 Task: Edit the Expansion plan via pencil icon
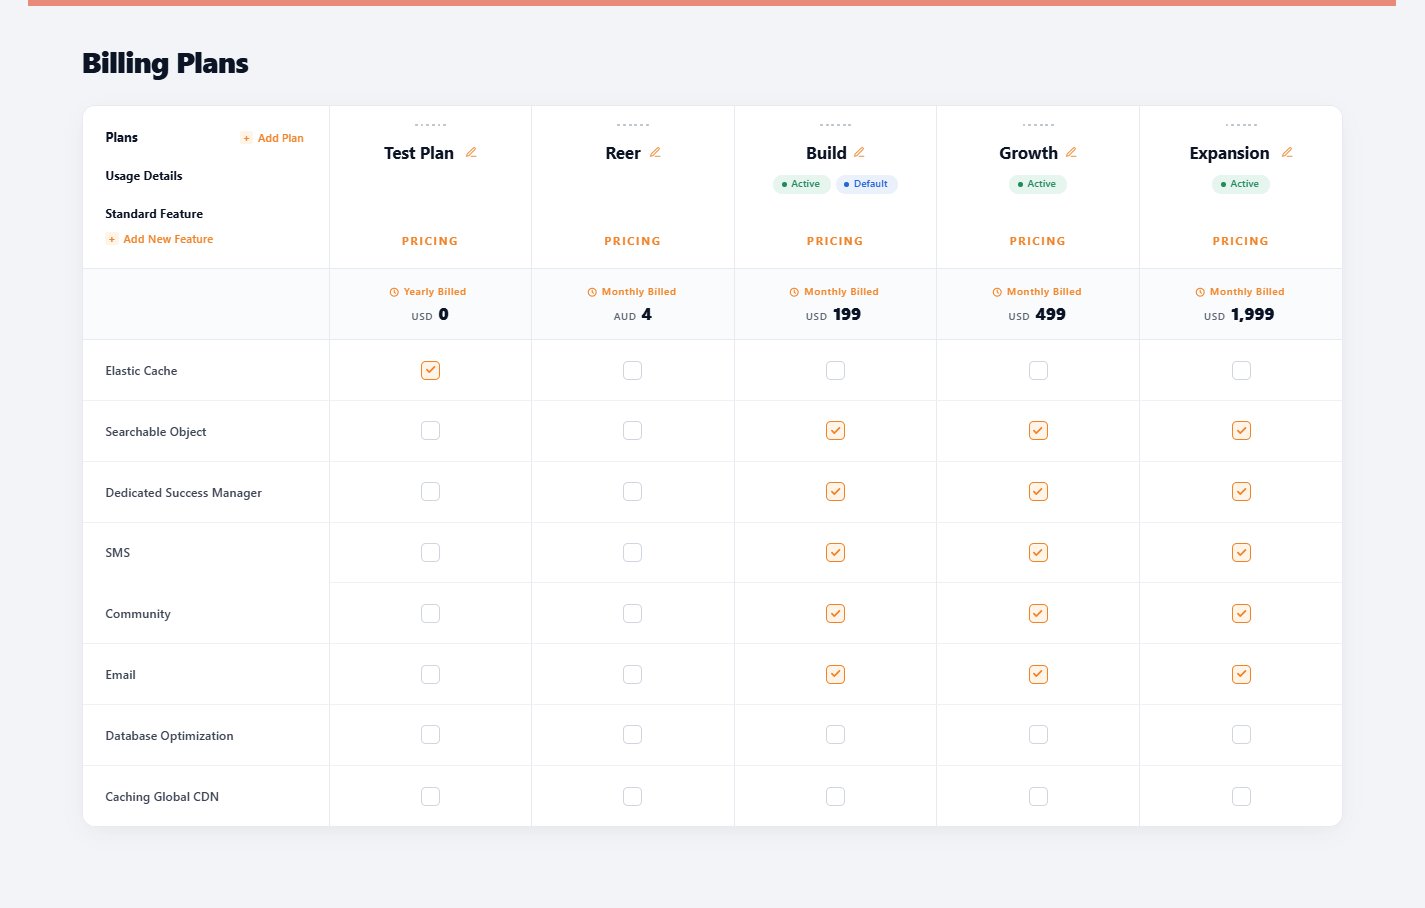point(1287,153)
